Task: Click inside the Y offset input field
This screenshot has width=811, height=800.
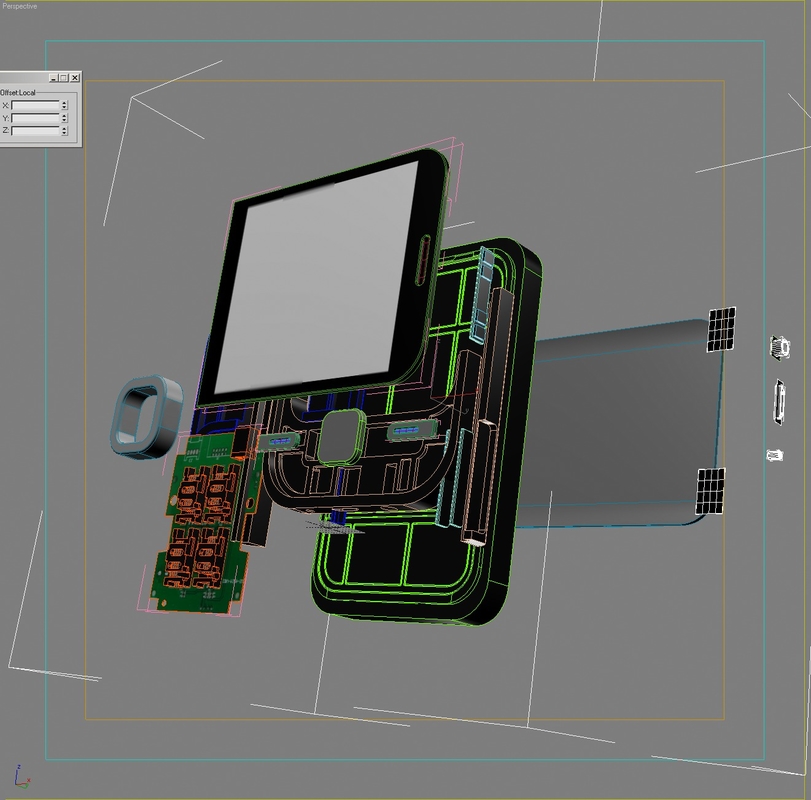Action: tap(37, 118)
